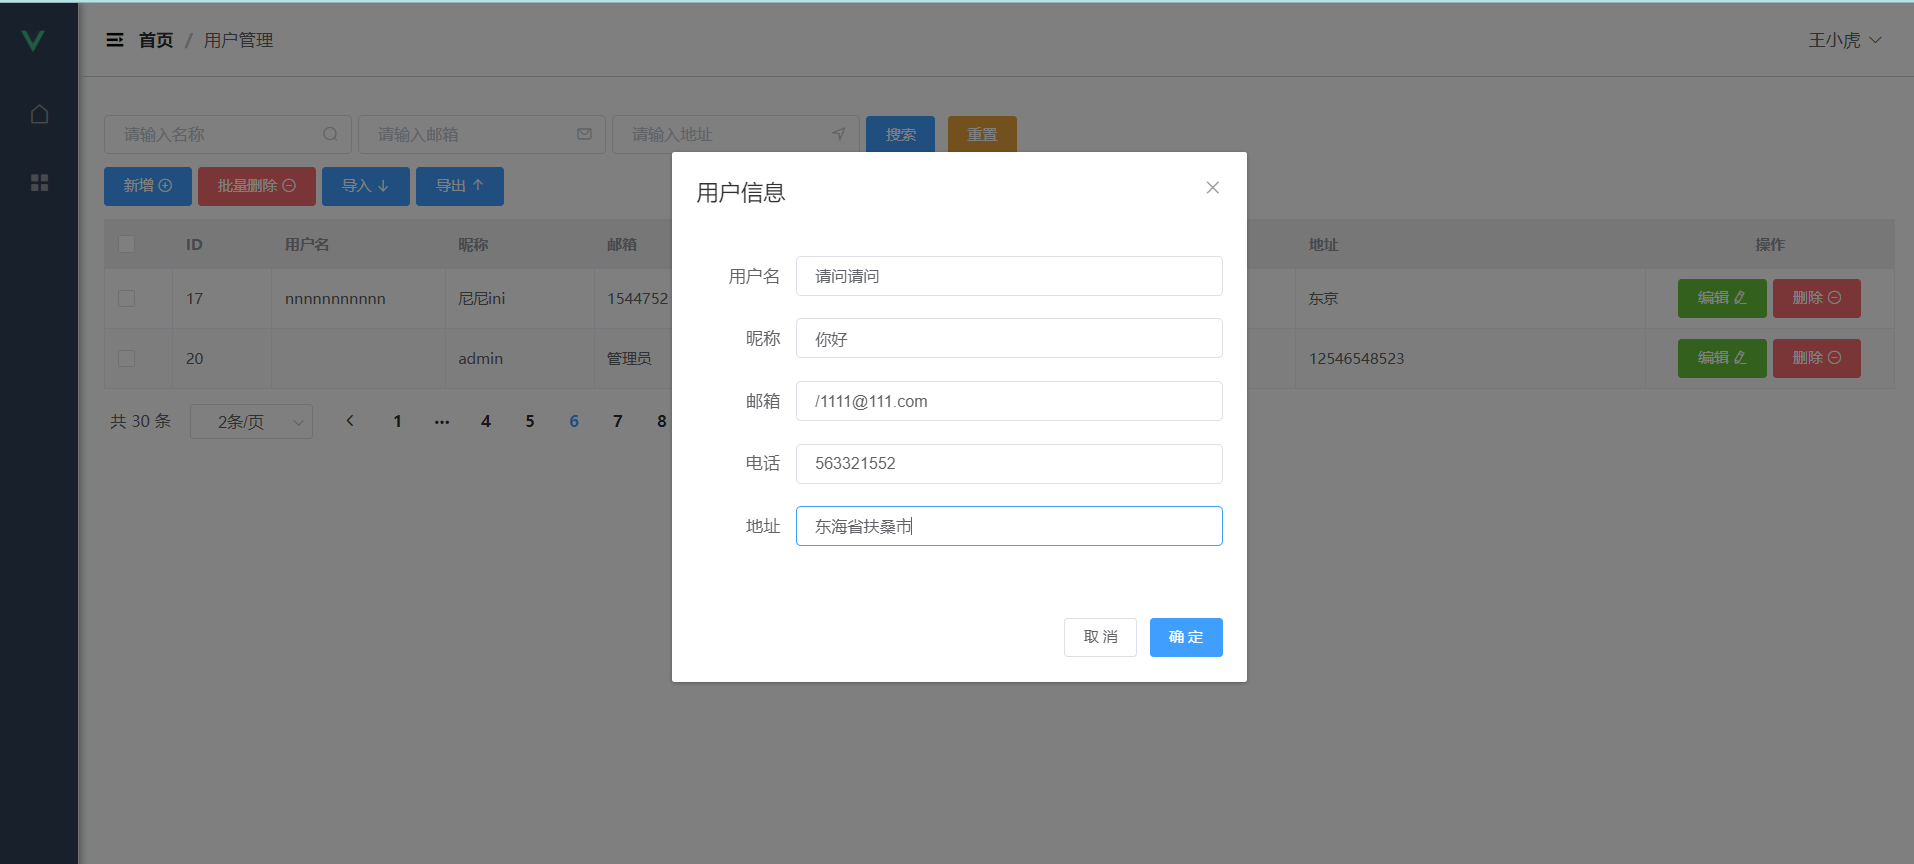
Task: Click the location arrow icon in address field
Action: tap(838, 134)
